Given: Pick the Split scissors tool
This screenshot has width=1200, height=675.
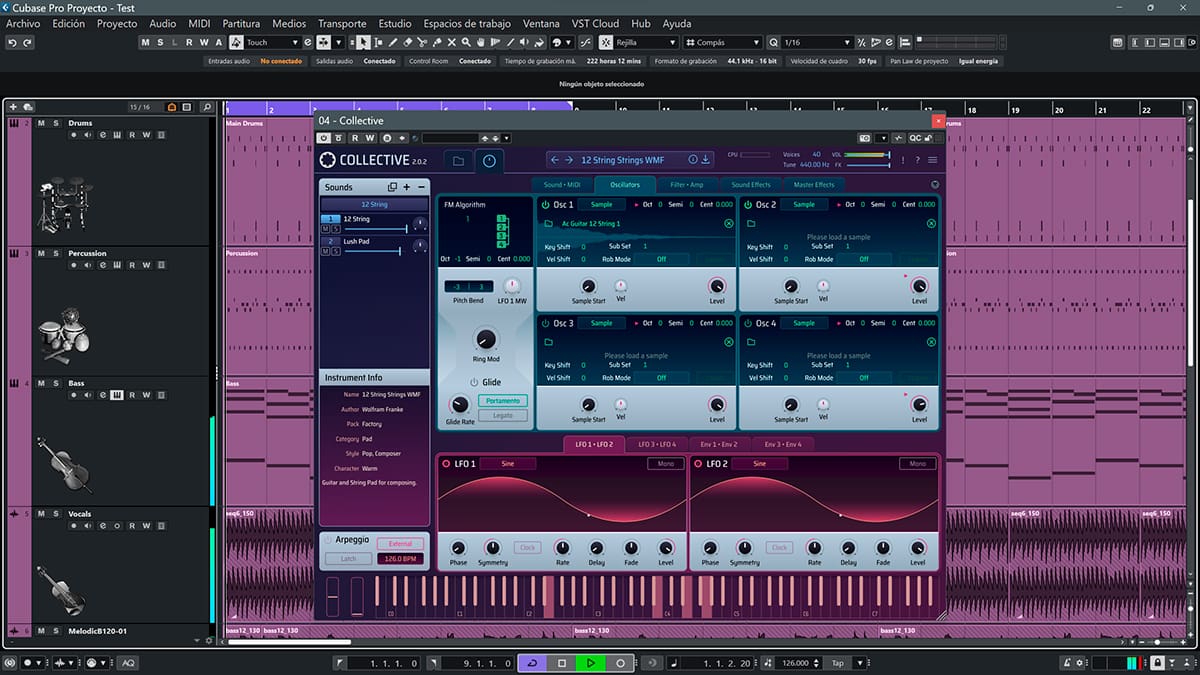Looking at the screenshot, I should tap(422, 43).
